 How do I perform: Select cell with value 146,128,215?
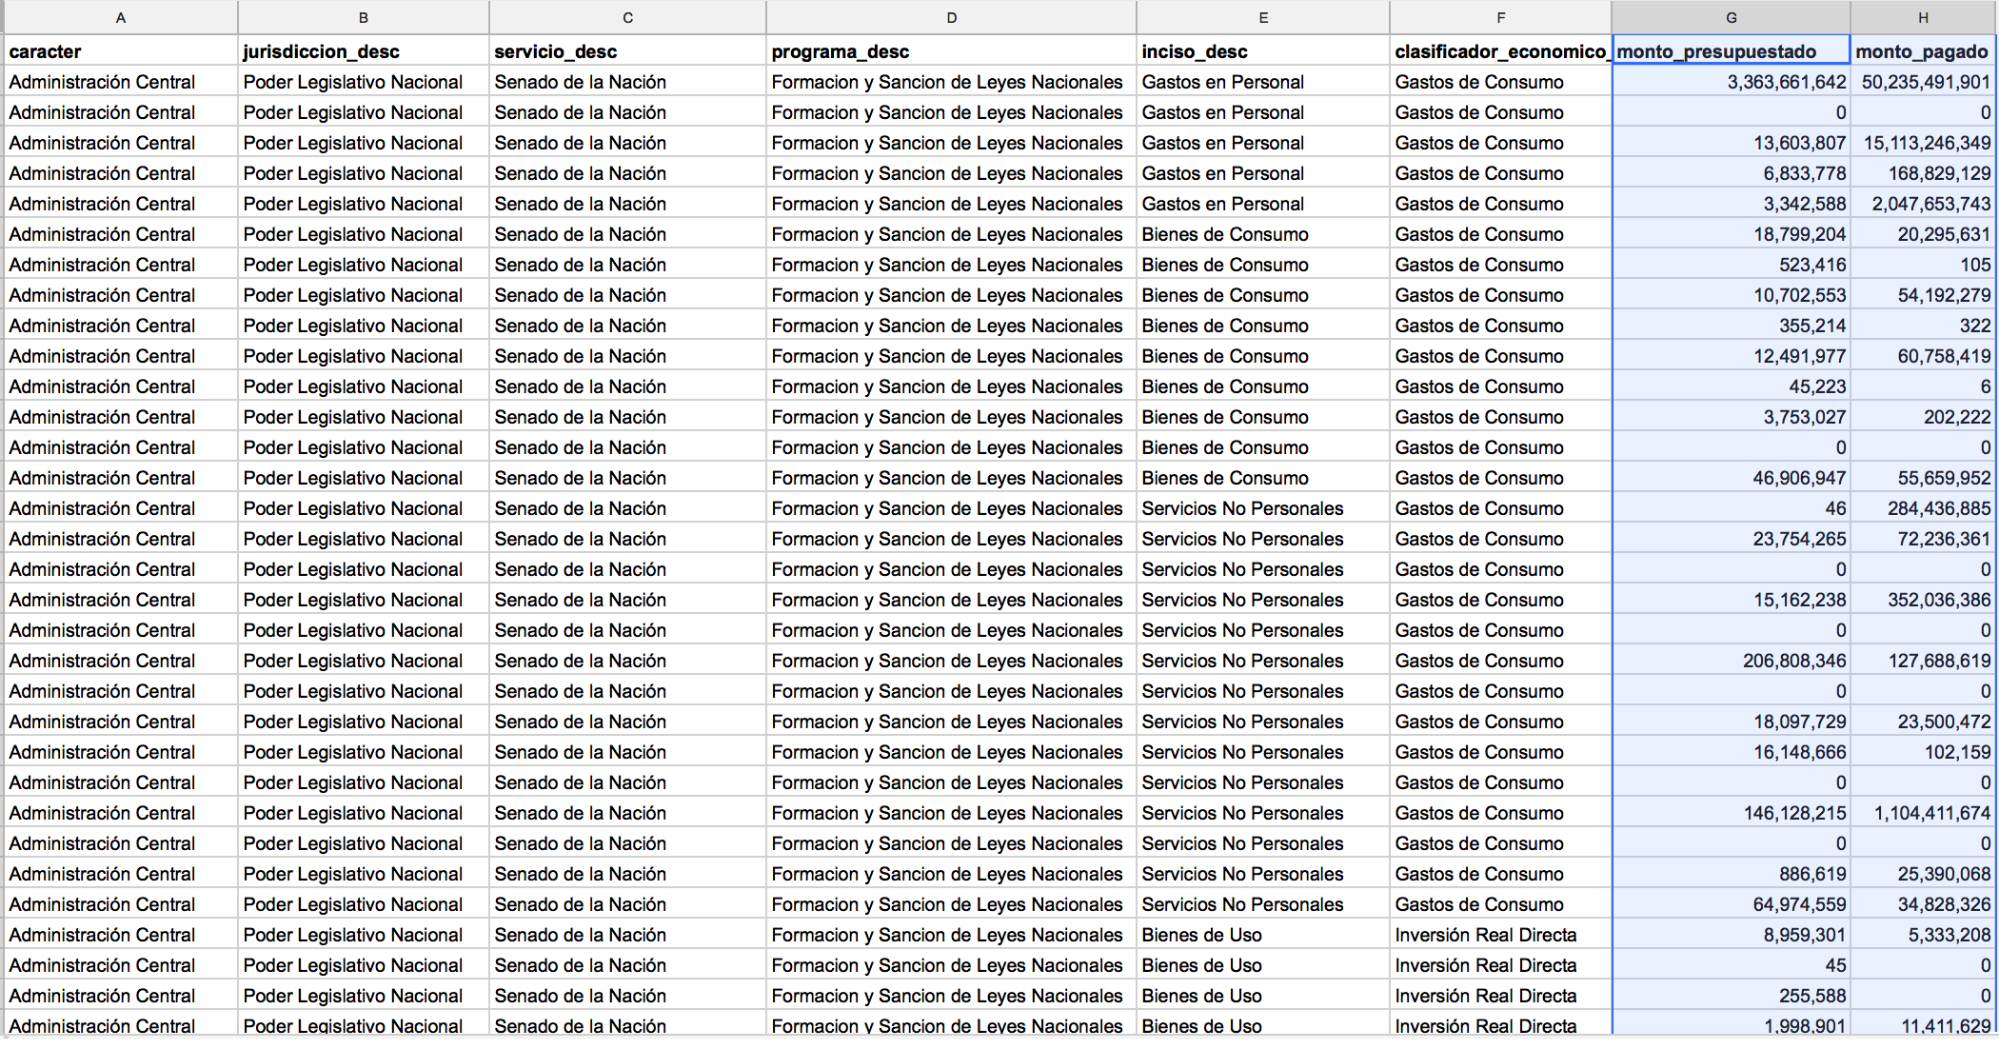1731,813
